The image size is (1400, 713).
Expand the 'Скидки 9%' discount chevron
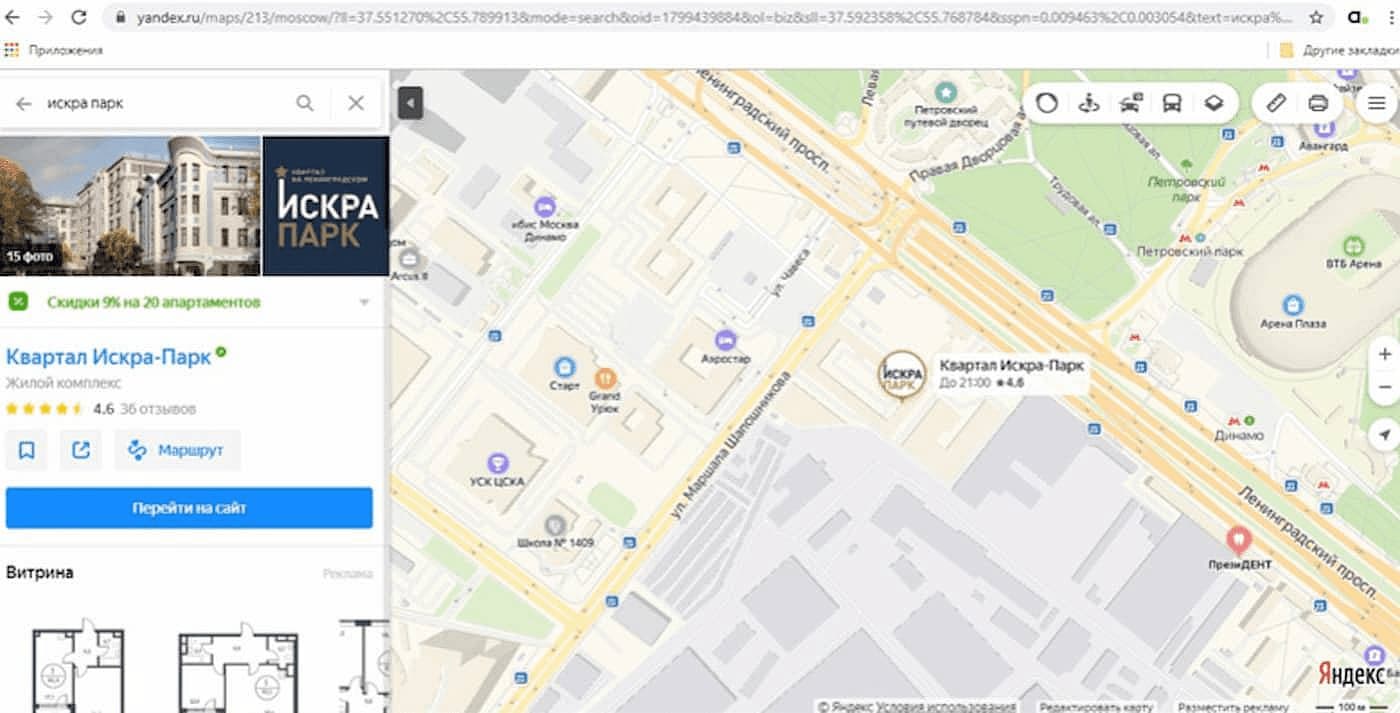tap(364, 302)
